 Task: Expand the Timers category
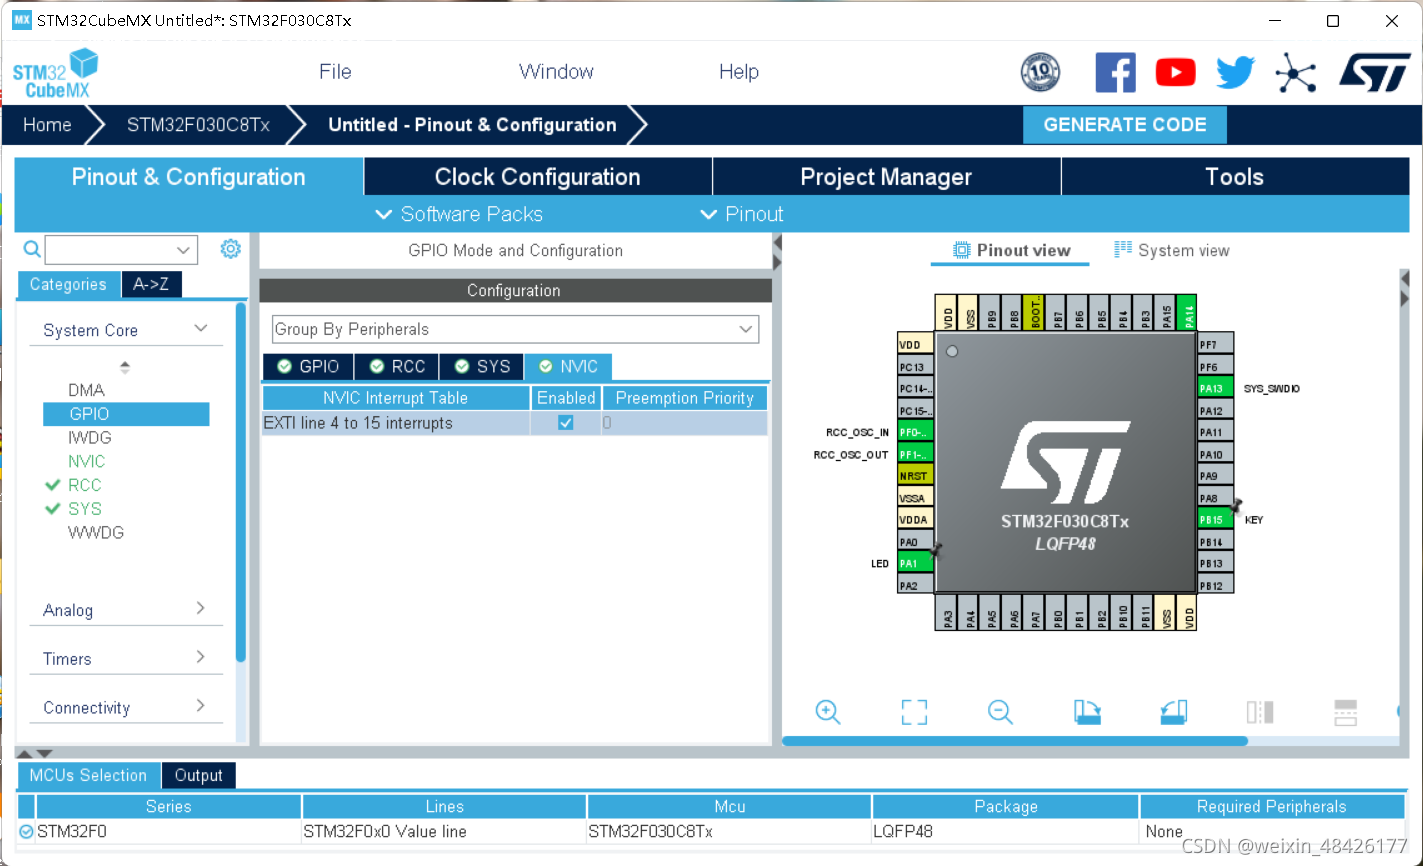coord(201,657)
